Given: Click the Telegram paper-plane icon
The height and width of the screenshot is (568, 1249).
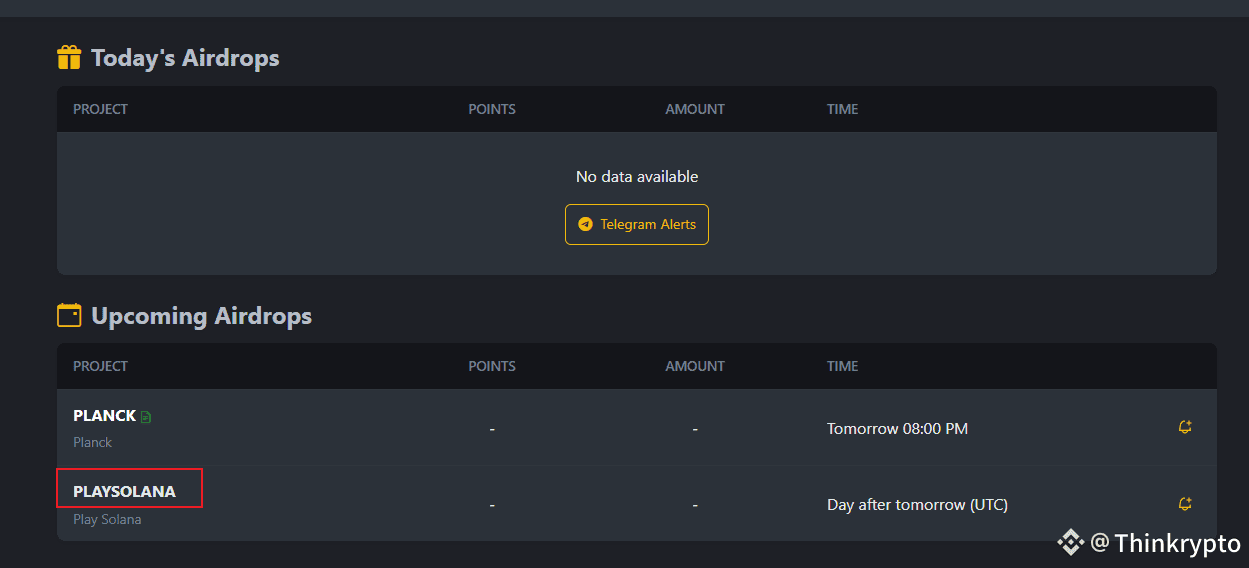Looking at the screenshot, I should coord(586,225).
